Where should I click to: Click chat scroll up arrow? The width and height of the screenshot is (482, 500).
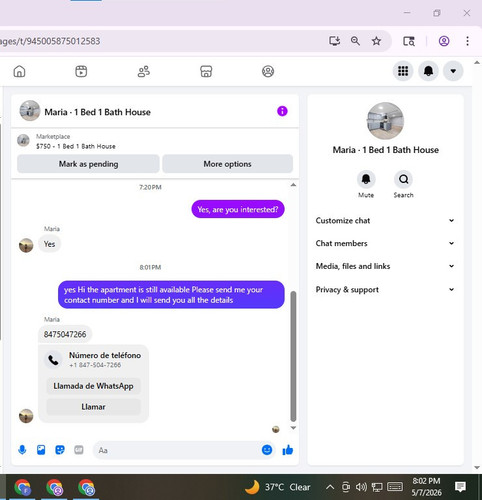point(293,185)
